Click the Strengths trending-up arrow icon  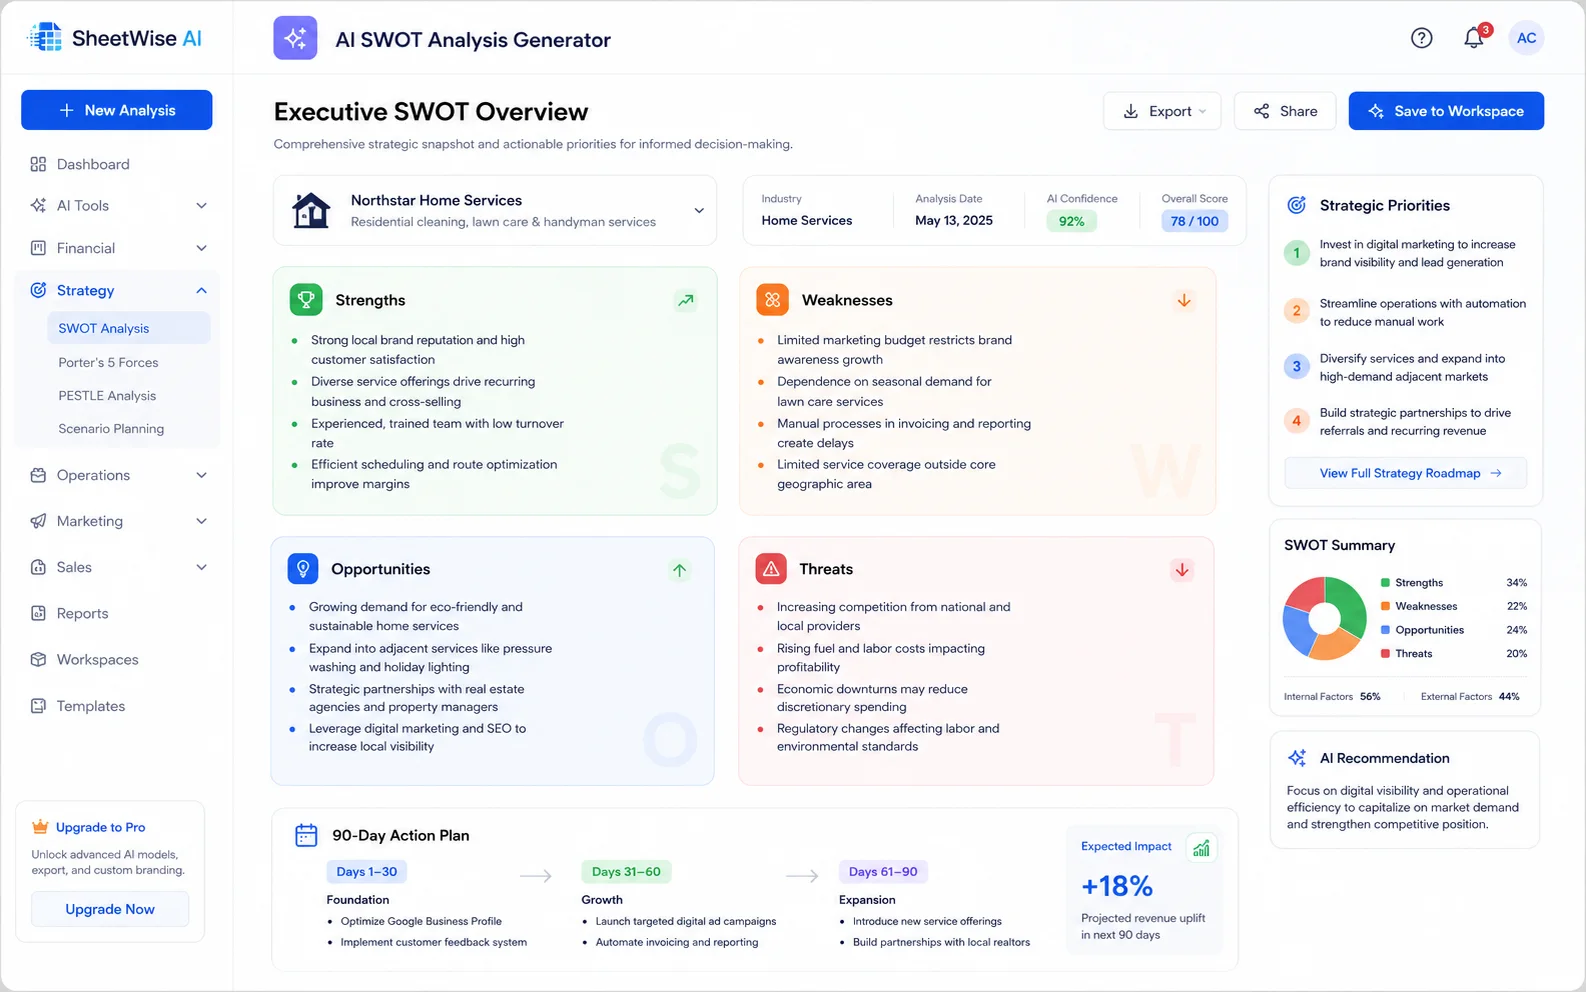(x=685, y=300)
